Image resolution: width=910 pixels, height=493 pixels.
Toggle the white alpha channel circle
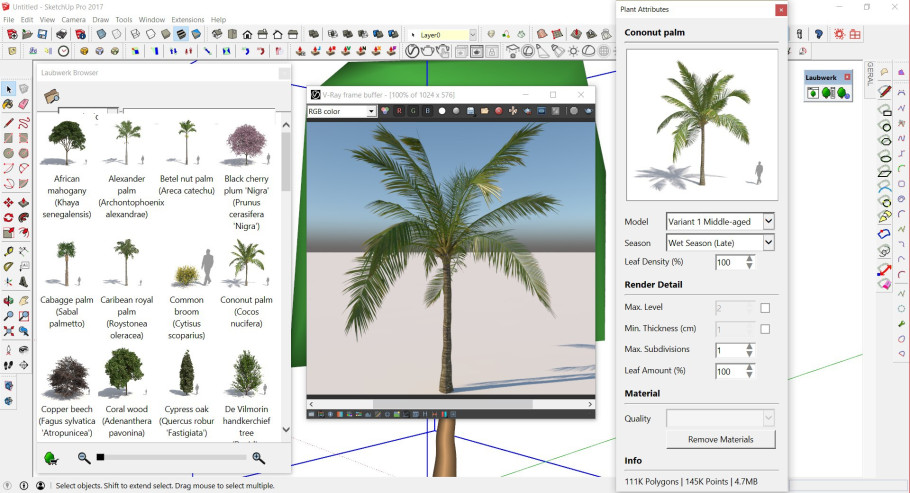[442, 111]
